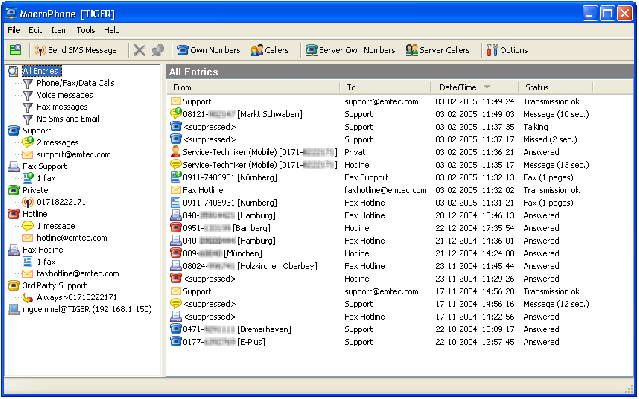Screen dimensions: 639x399
Task: Open the File menu
Action: pyautogui.click(x=13, y=30)
